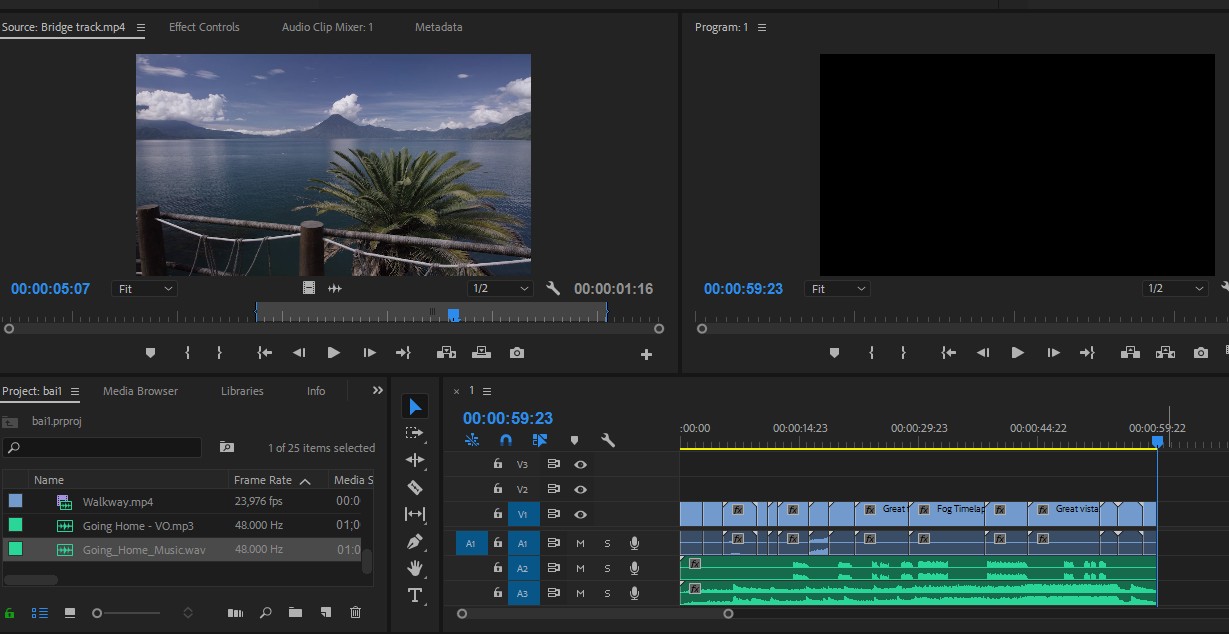Click Extract in the Program monitor
Screen dimensions: 1229x634
[x=1165, y=353]
